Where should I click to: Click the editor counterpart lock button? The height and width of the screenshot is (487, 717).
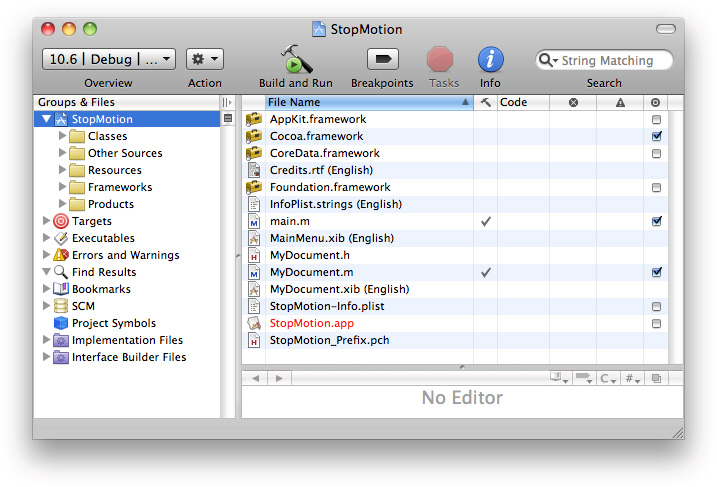(656, 378)
